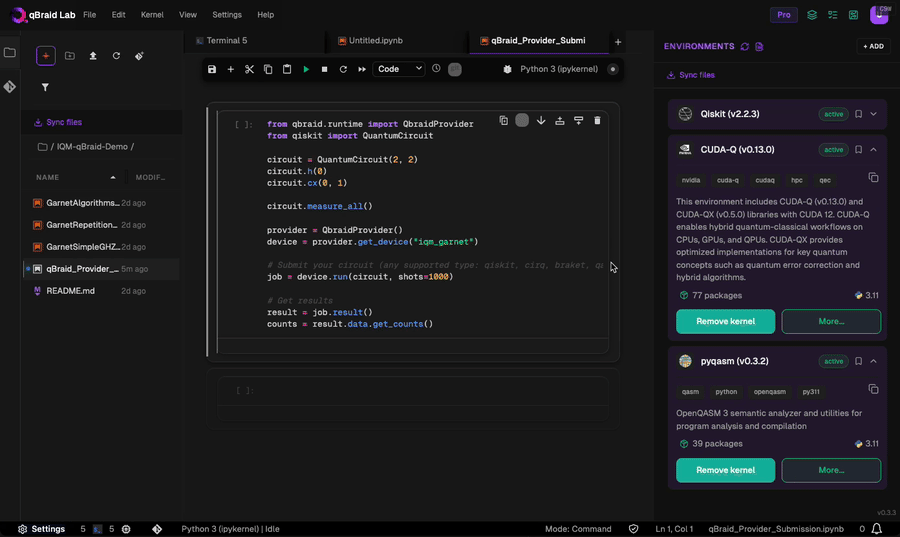
Task: Collapse the pyqasm (v0.3.2) environment card
Action: pyautogui.click(x=874, y=361)
